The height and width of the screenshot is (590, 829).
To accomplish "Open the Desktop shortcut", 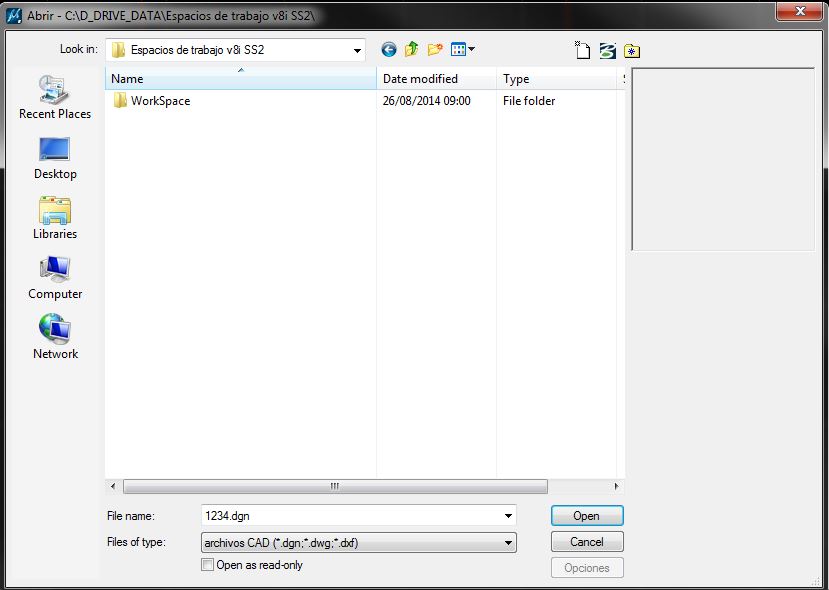I will [55, 158].
